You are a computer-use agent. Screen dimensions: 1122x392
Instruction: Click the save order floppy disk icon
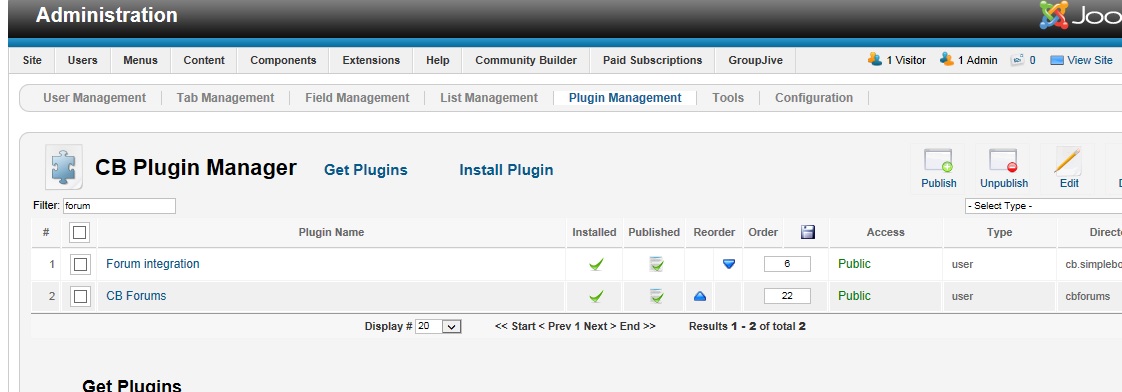[x=808, y=232]
